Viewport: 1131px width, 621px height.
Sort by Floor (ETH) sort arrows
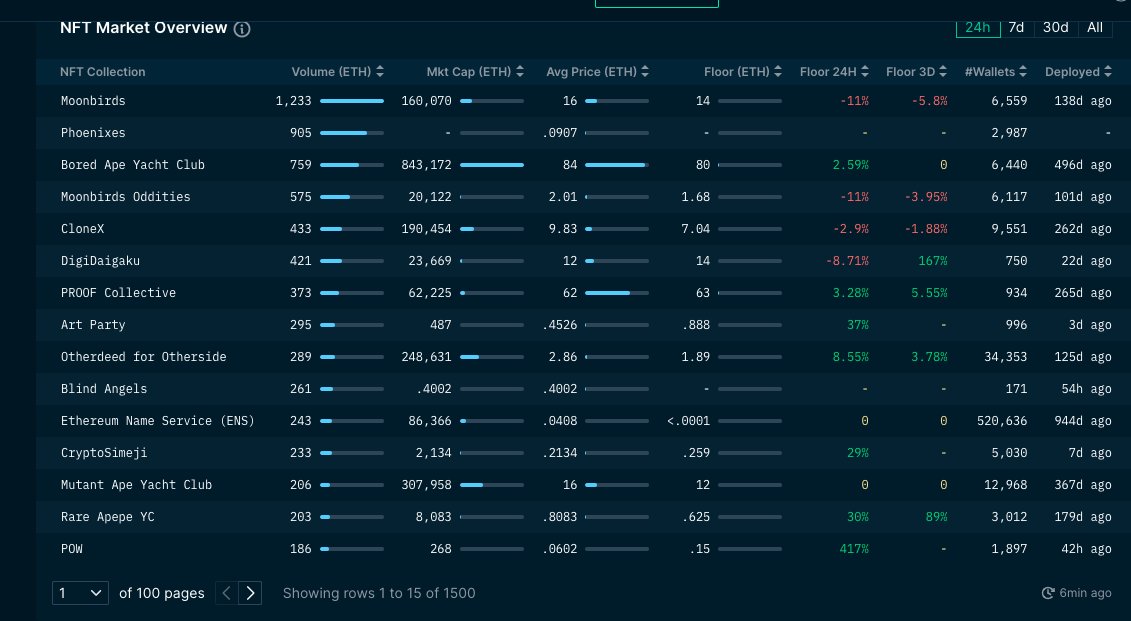[x=778, y=71]
